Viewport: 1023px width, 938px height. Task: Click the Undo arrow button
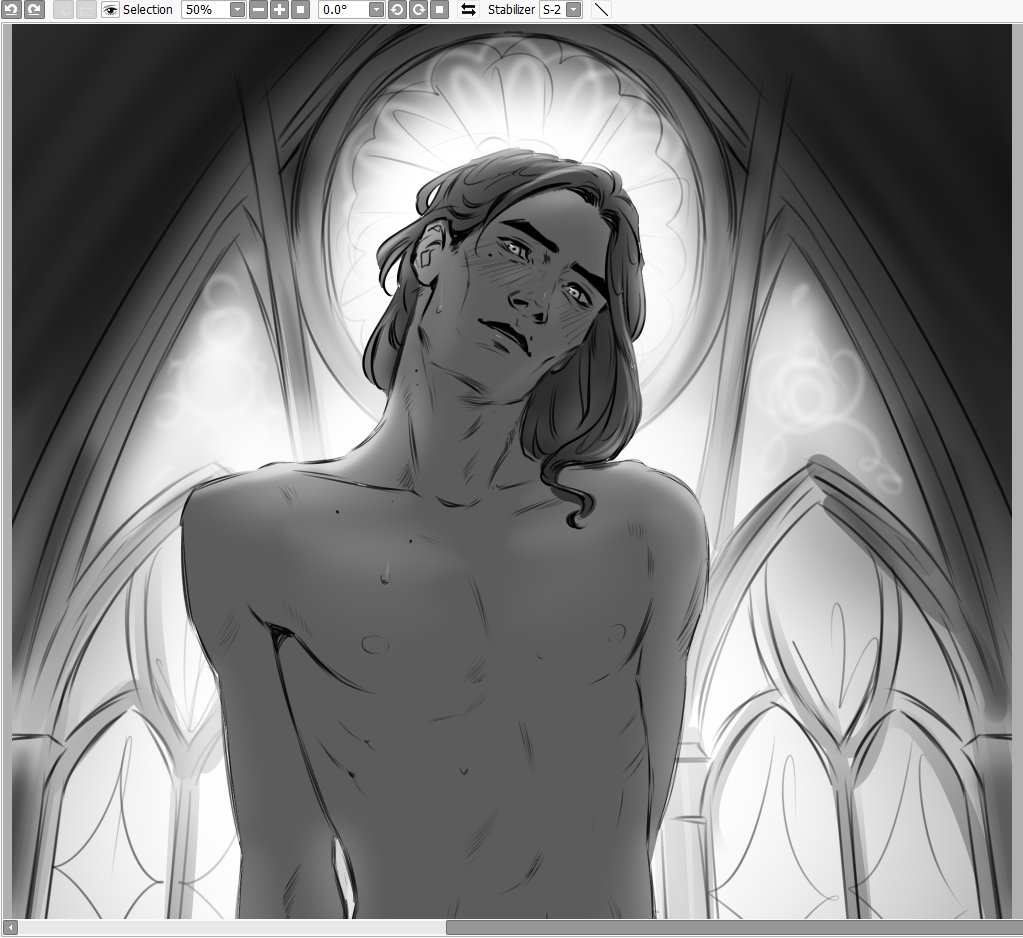click(12, 9)
